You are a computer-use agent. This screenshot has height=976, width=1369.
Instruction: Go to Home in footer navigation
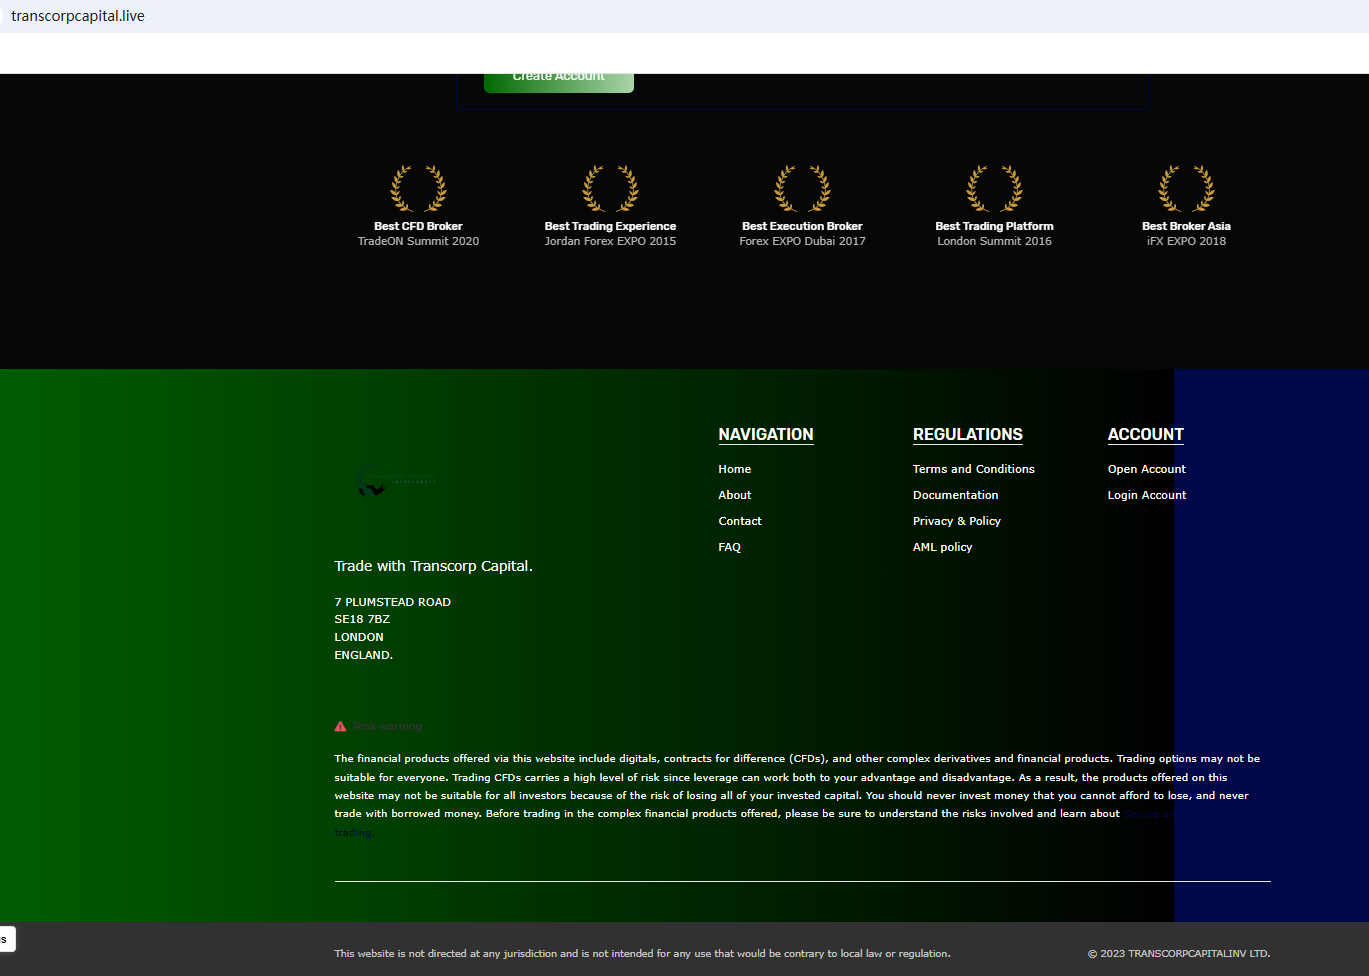point(734,469)
